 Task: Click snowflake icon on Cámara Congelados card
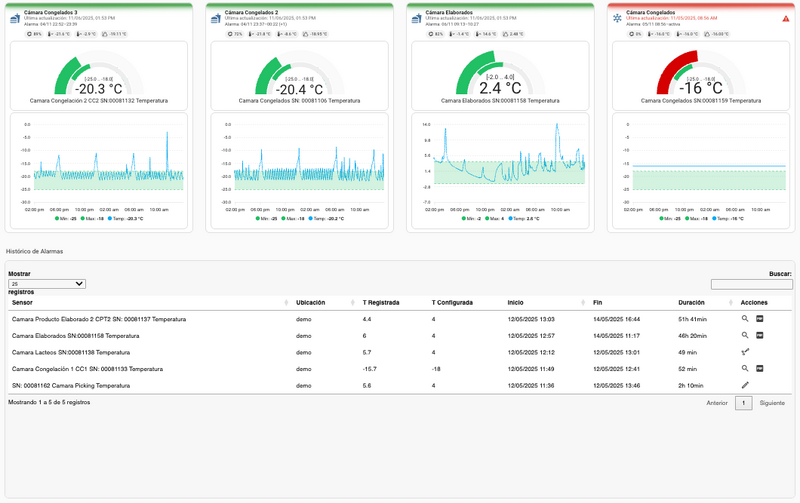pyautogui.click(x=616, y=17)
